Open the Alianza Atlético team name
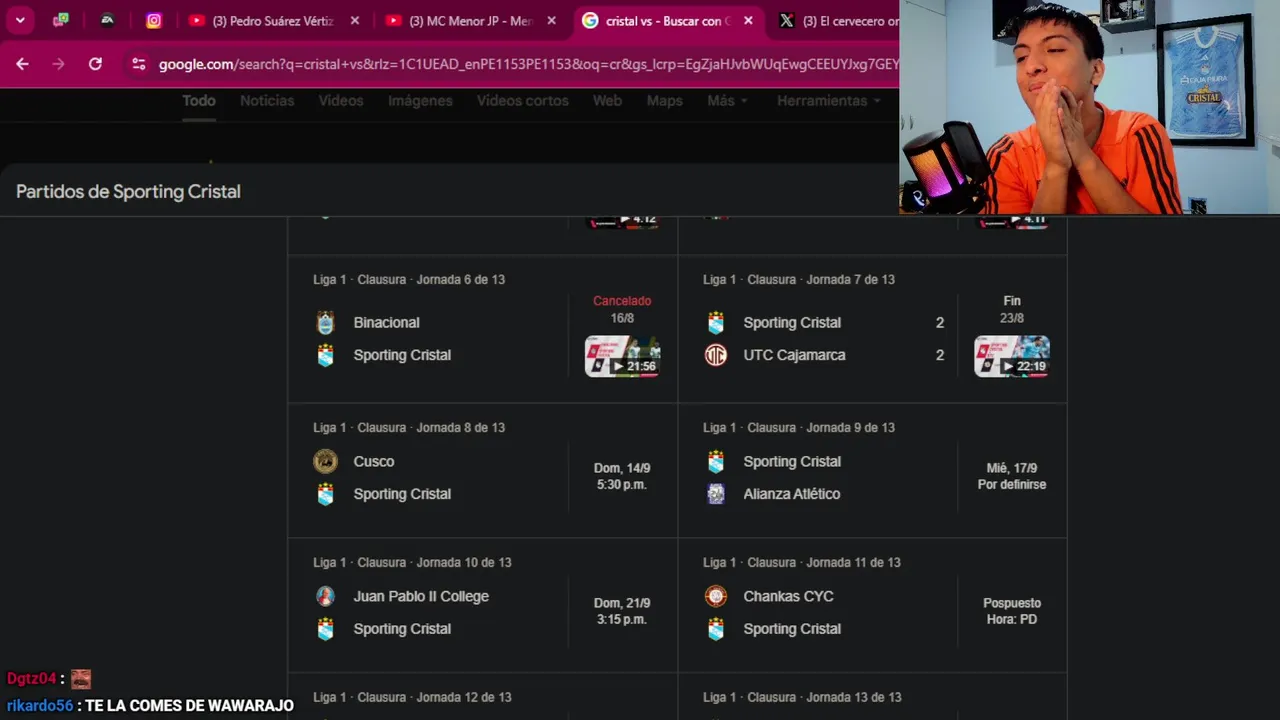This screenshot has width=1280, height=720. pos(791,494)
